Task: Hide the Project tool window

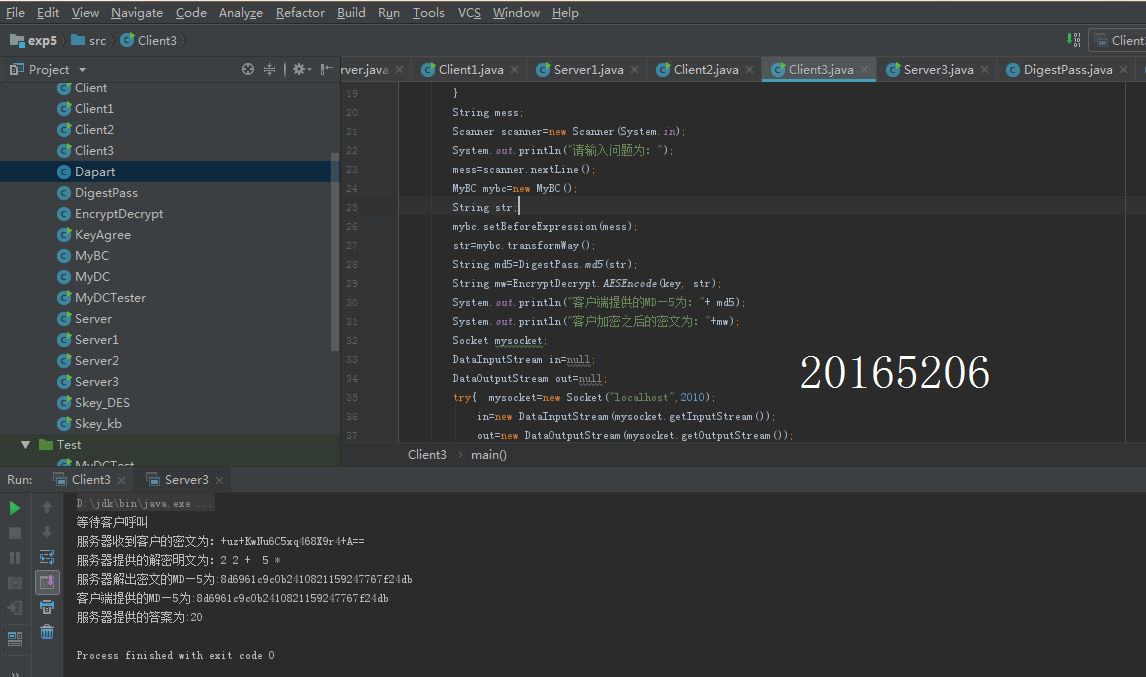Action: 327,69
